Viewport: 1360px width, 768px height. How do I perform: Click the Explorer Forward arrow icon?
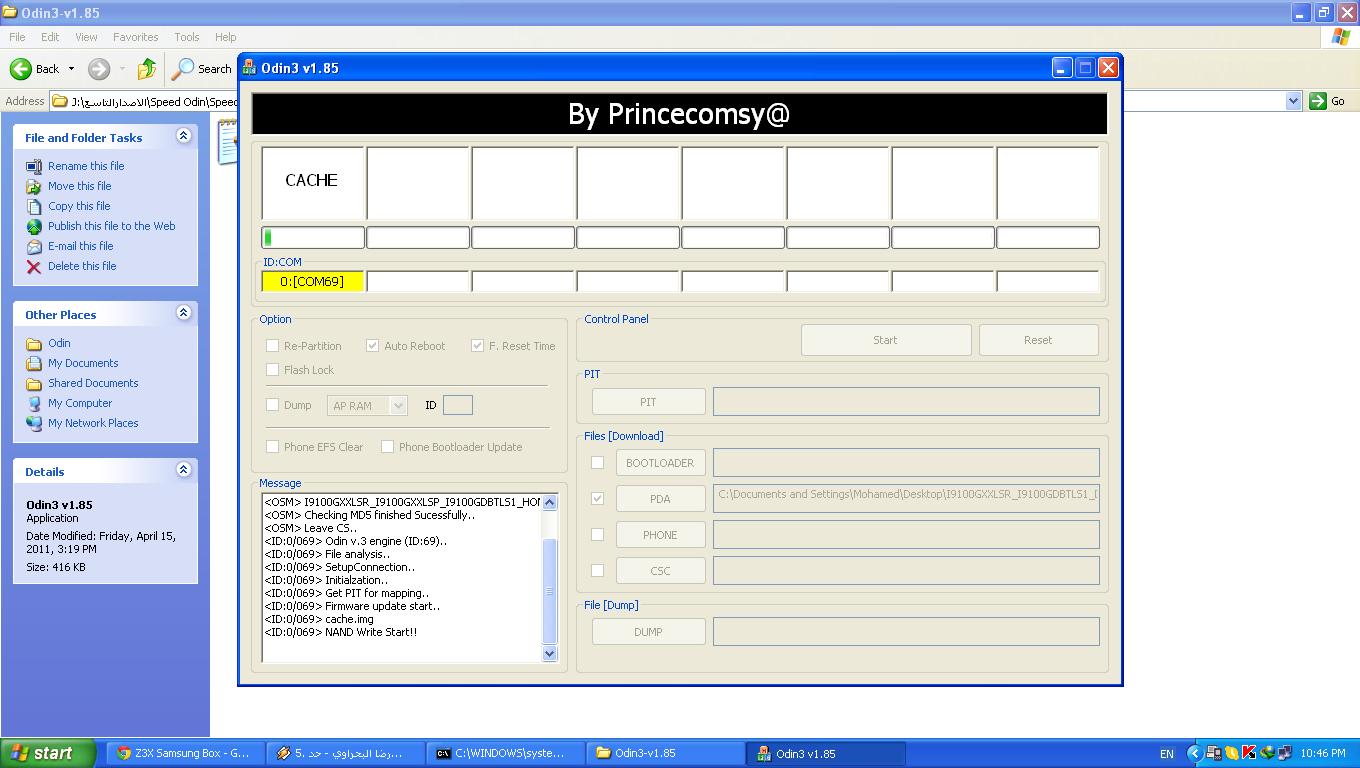click(98, 69)
